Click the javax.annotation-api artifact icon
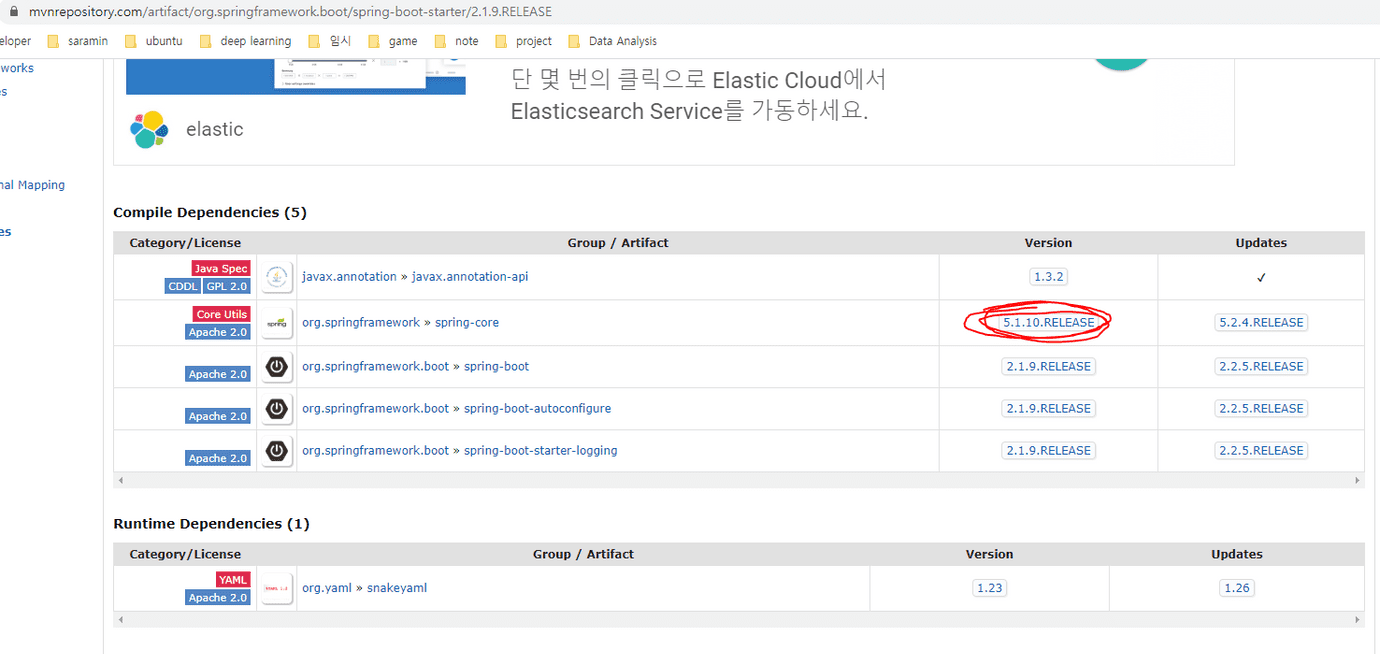 click(276, 277)
